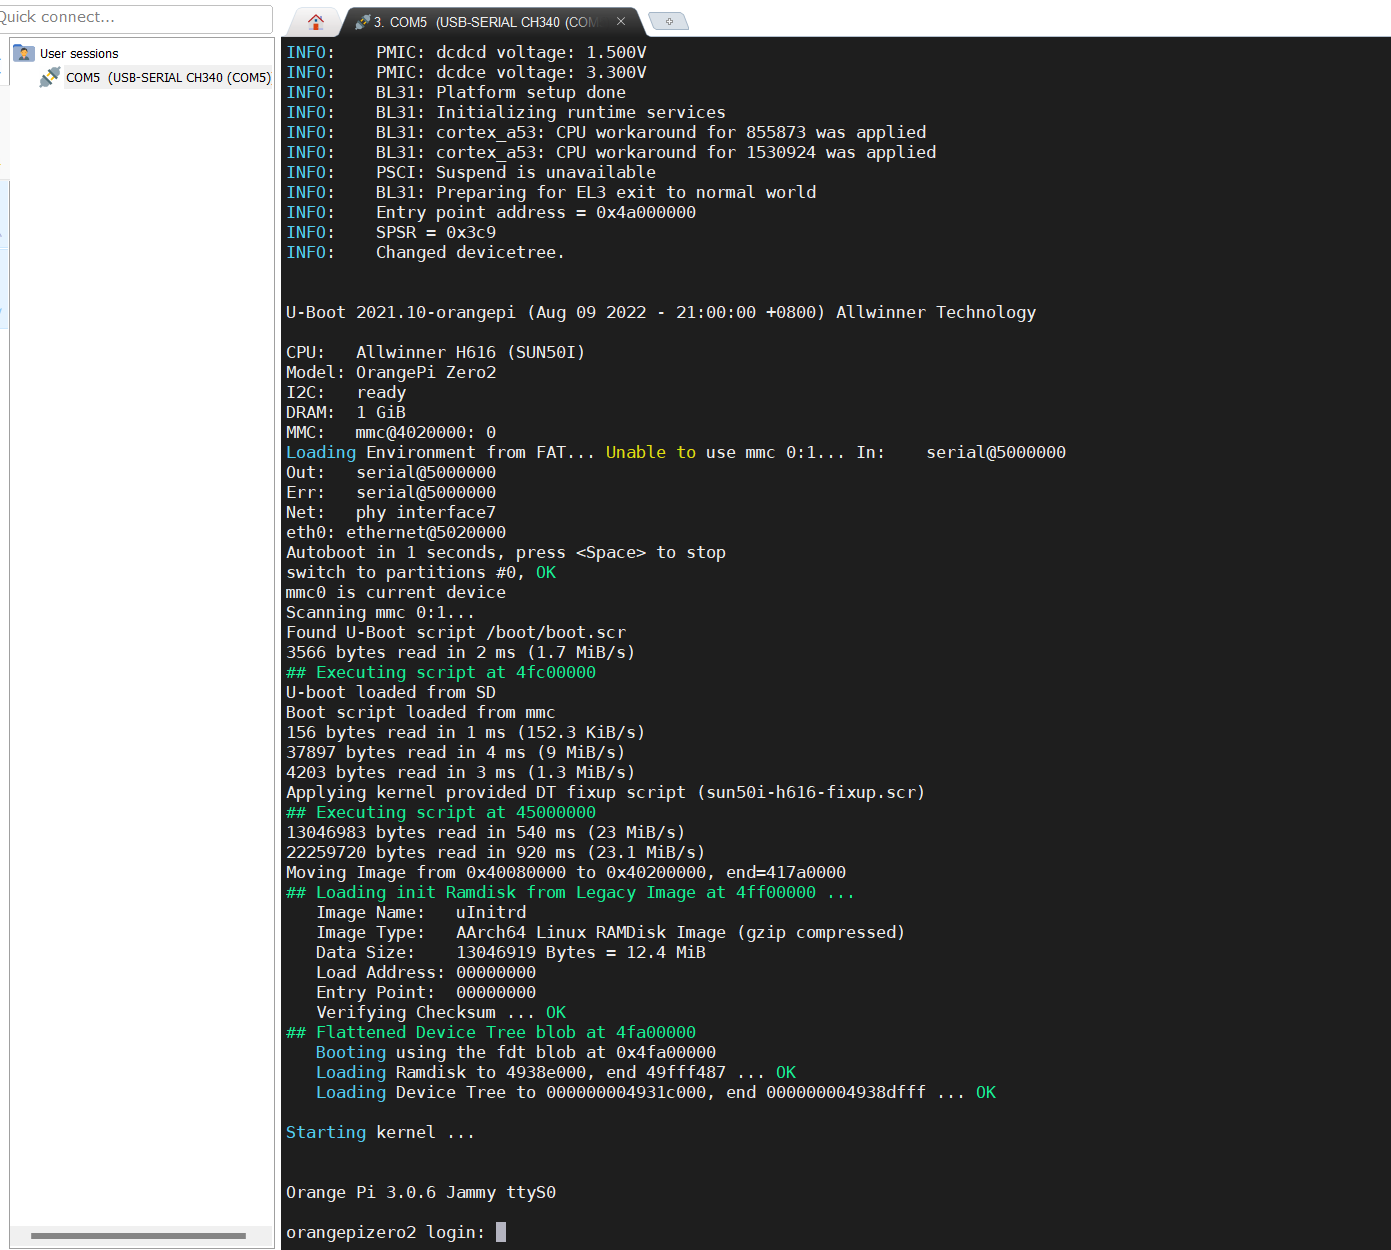
Task: Click the sessions panel horizontal scrollbar
Action: coord(138,1236)
